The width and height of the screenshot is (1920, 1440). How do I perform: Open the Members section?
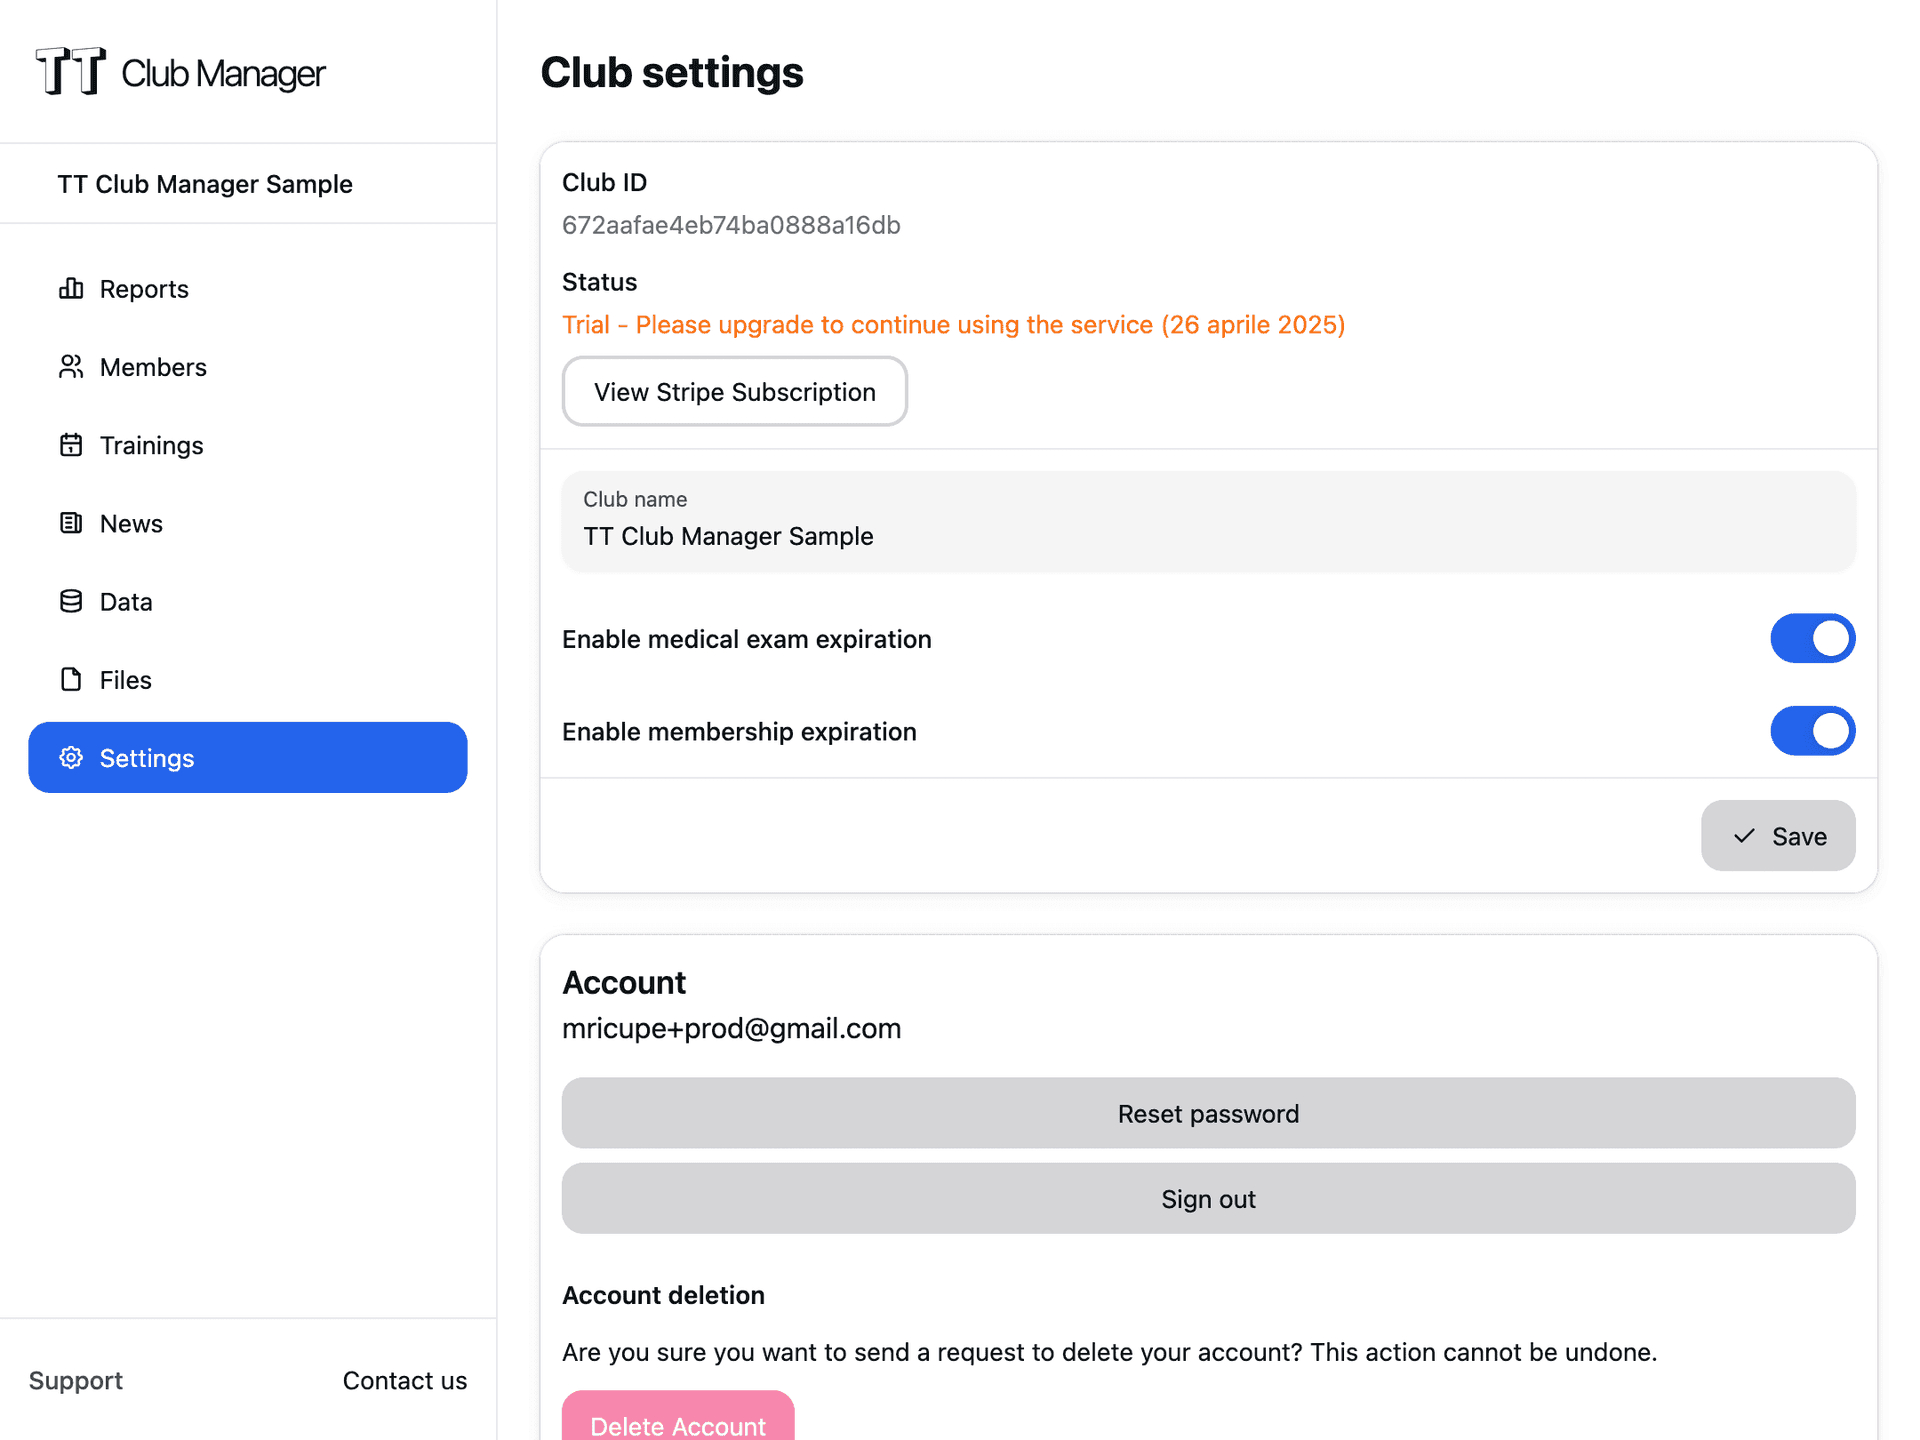pos(153,367)
